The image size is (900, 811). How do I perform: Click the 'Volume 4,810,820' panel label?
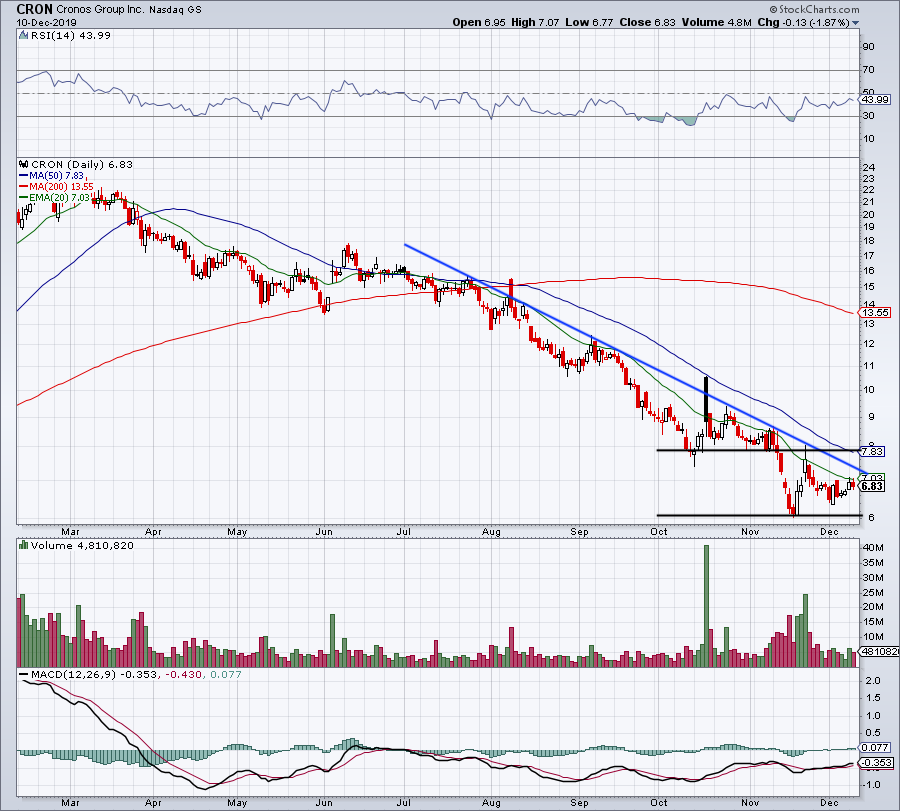coord(82,545)
